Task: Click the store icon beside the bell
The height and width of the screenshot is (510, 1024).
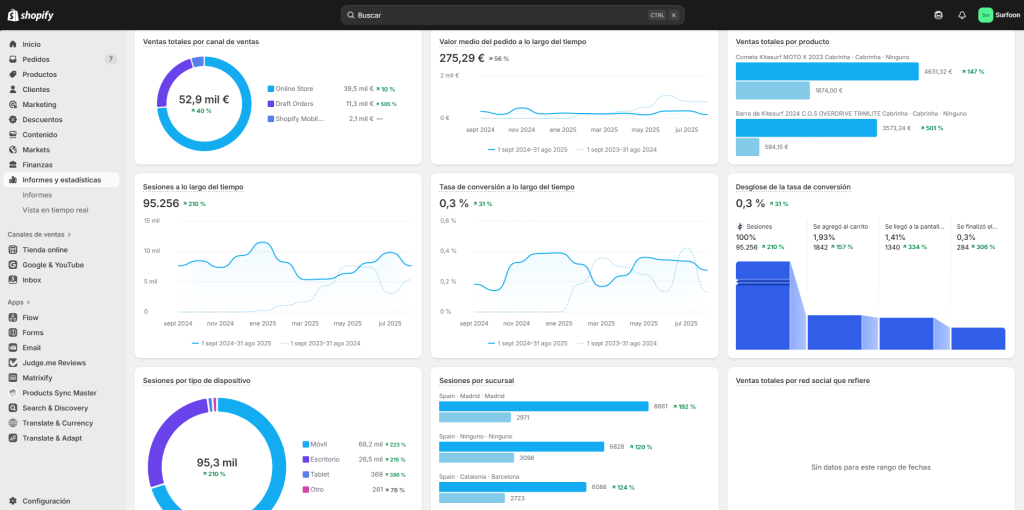Action: pyautogui.click(x=938, y=15)
